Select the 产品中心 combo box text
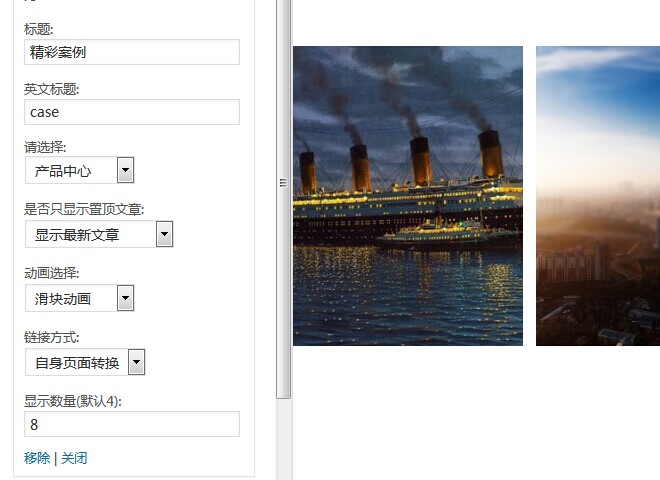660x480 pixels. [x=71, y=170]
